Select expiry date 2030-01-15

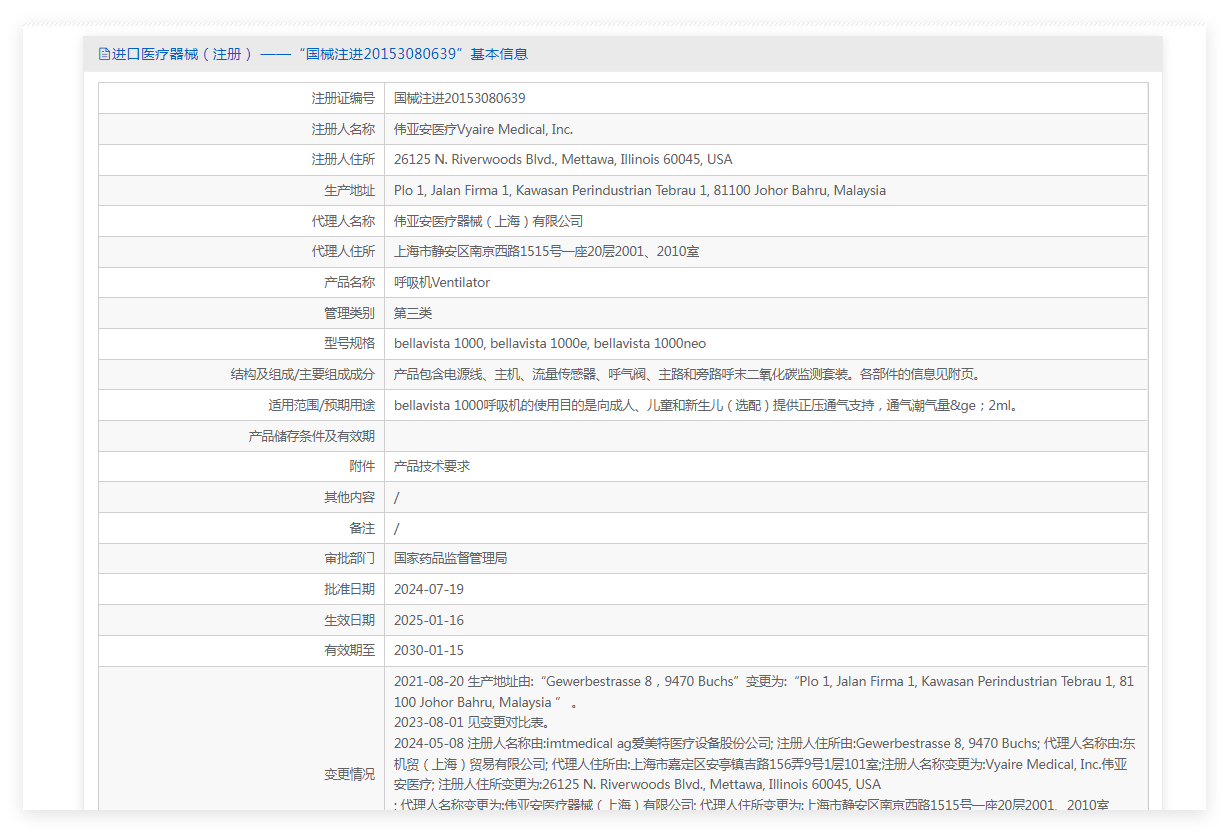(429, 651)
